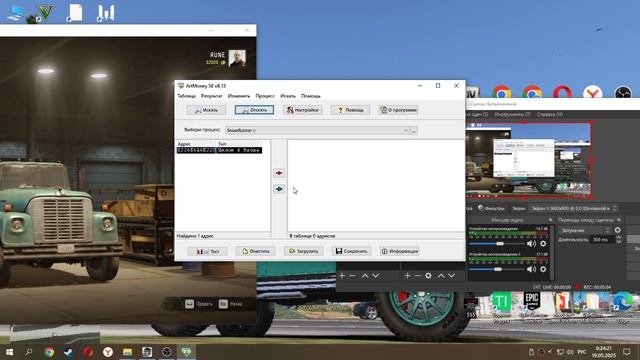The height and width of the screenshot is (360, 640).
Task: Move scene up in OBS scenes panel
Action: click(x=365, y=276)
